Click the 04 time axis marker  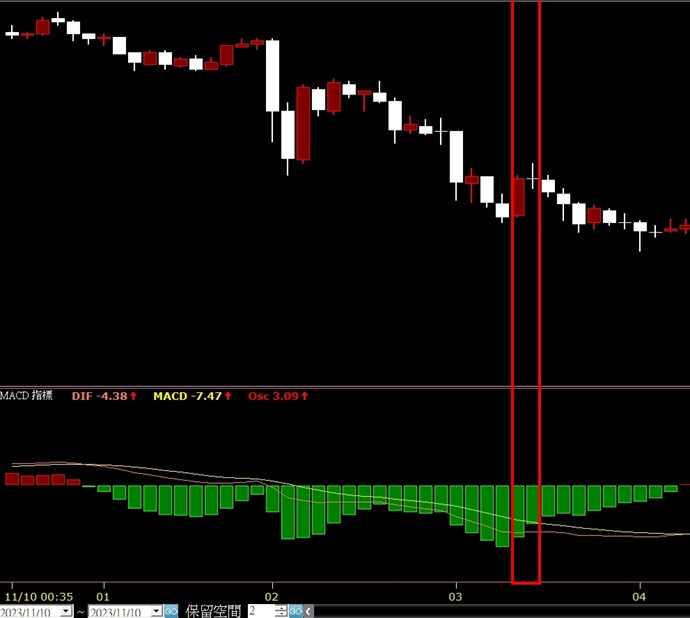640,595
